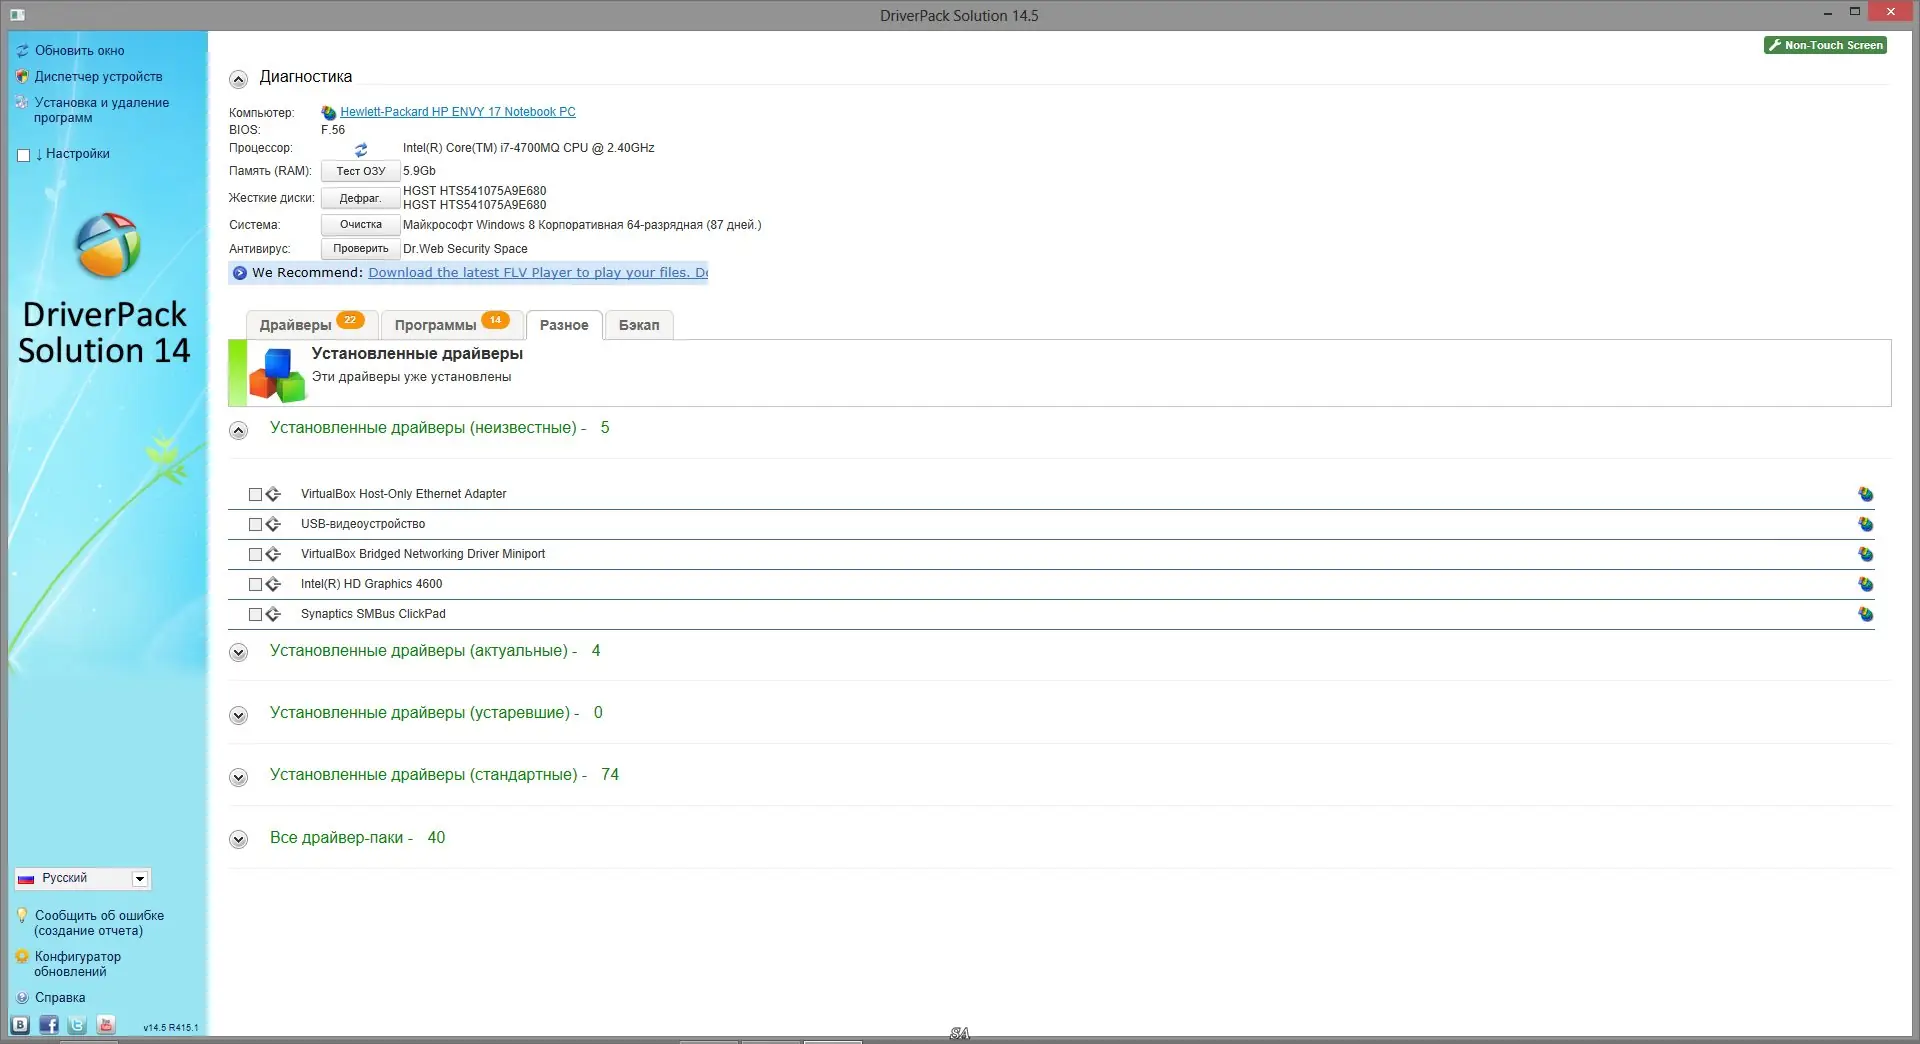Image resolution: width=1920 pixels, height=1044 pixels.
Task: Select the Разное tab
Action: [564, 325]
